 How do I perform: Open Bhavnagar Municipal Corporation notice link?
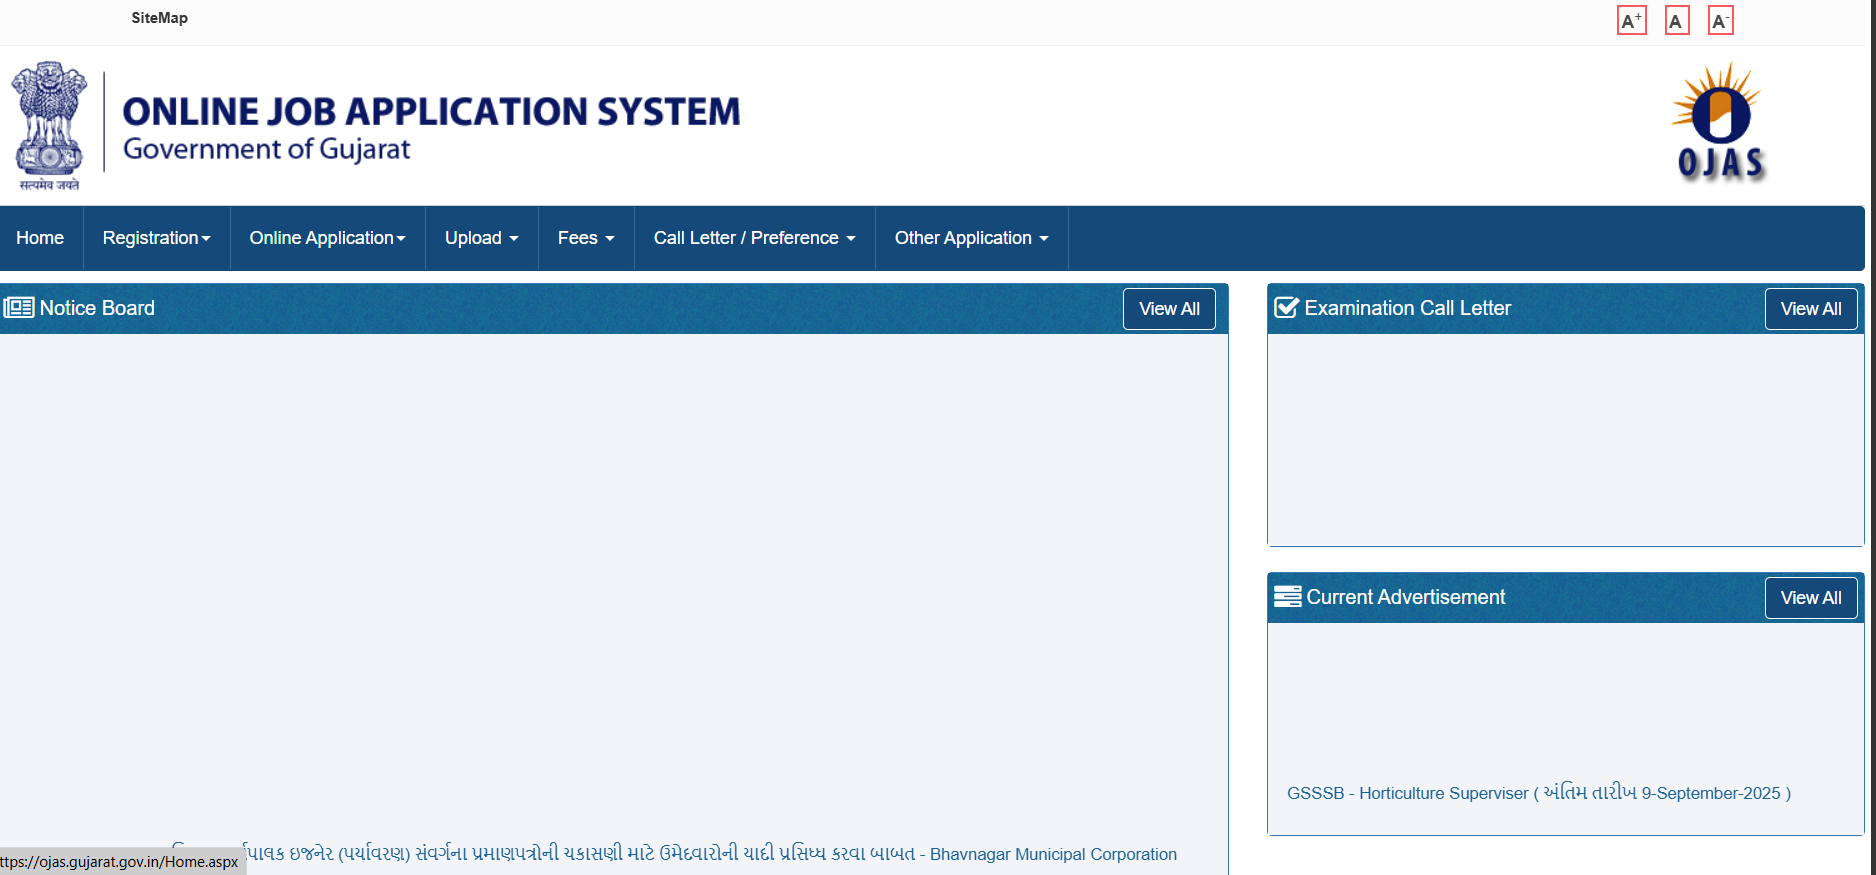[674, 854]
